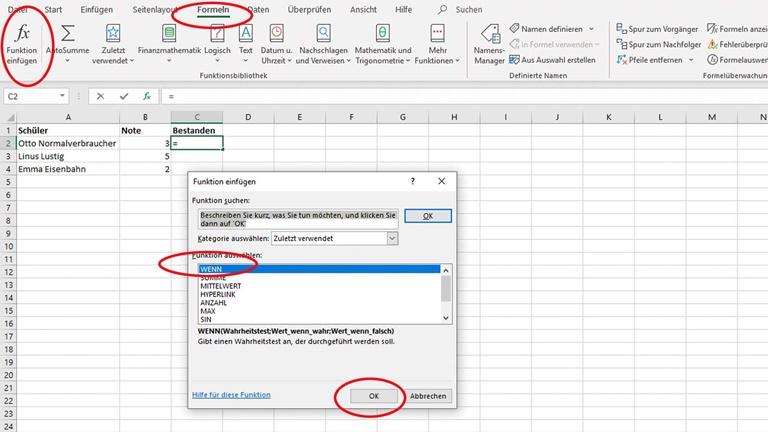This screenshot has width=768, height=432.
Task: Open the Namens-Manager
Action: click(x=489, y=44)
